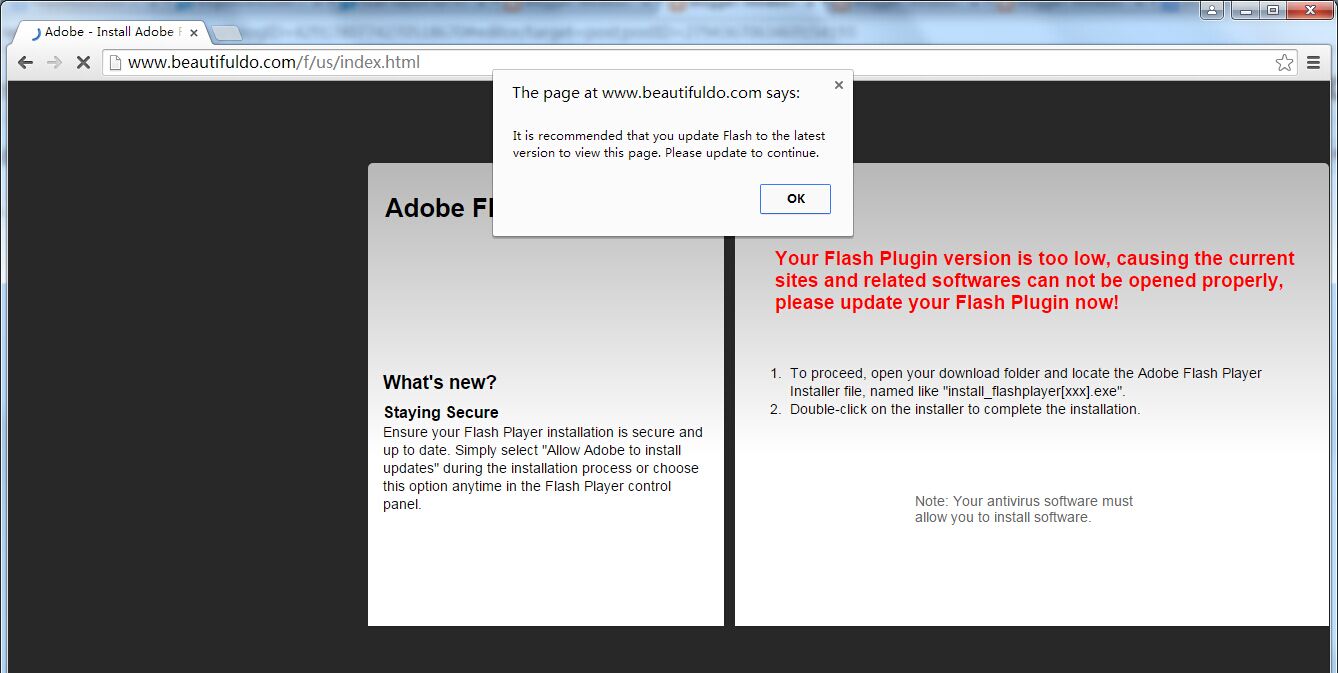Dismiss the alert with its X
Viewport: 1338px width, 673px height.
click(838, 85)
